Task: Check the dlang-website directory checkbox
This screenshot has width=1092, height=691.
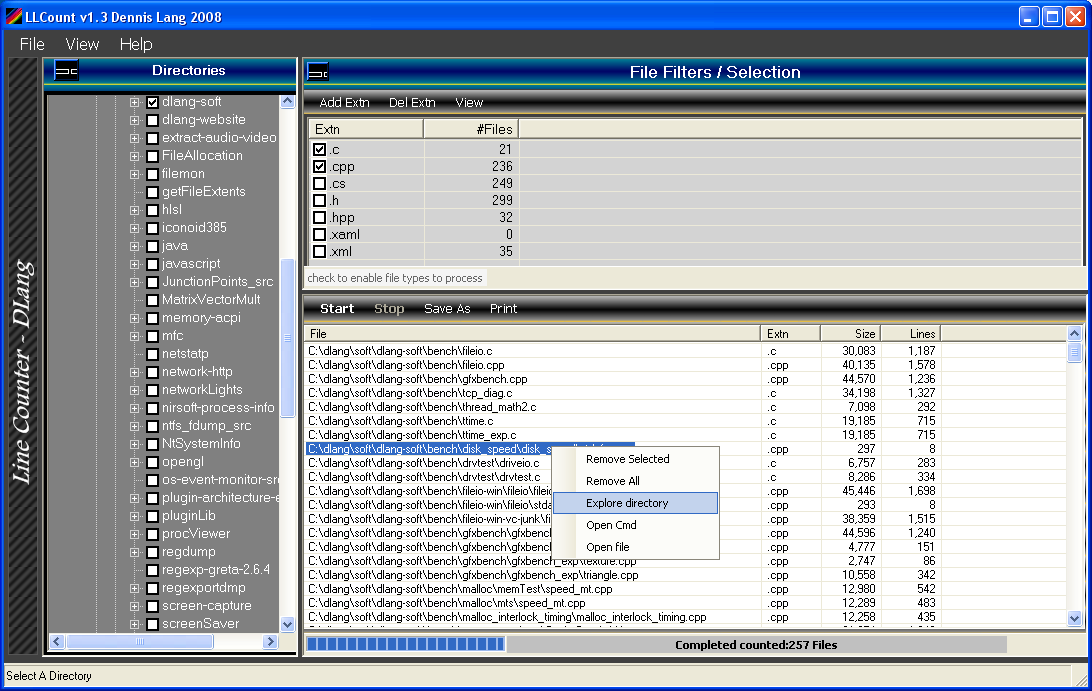Action: 153,121
